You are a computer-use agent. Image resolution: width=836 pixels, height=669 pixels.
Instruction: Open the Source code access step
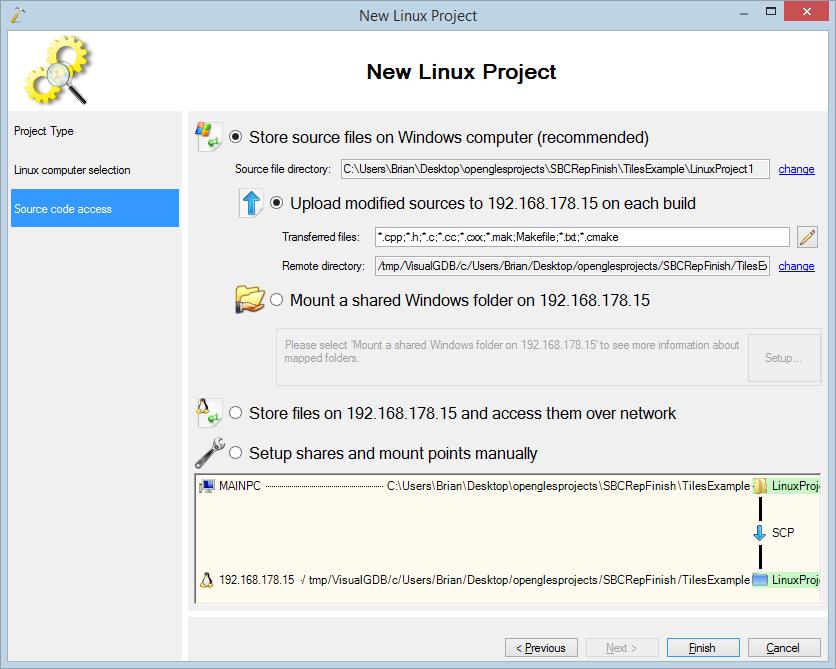95,208
